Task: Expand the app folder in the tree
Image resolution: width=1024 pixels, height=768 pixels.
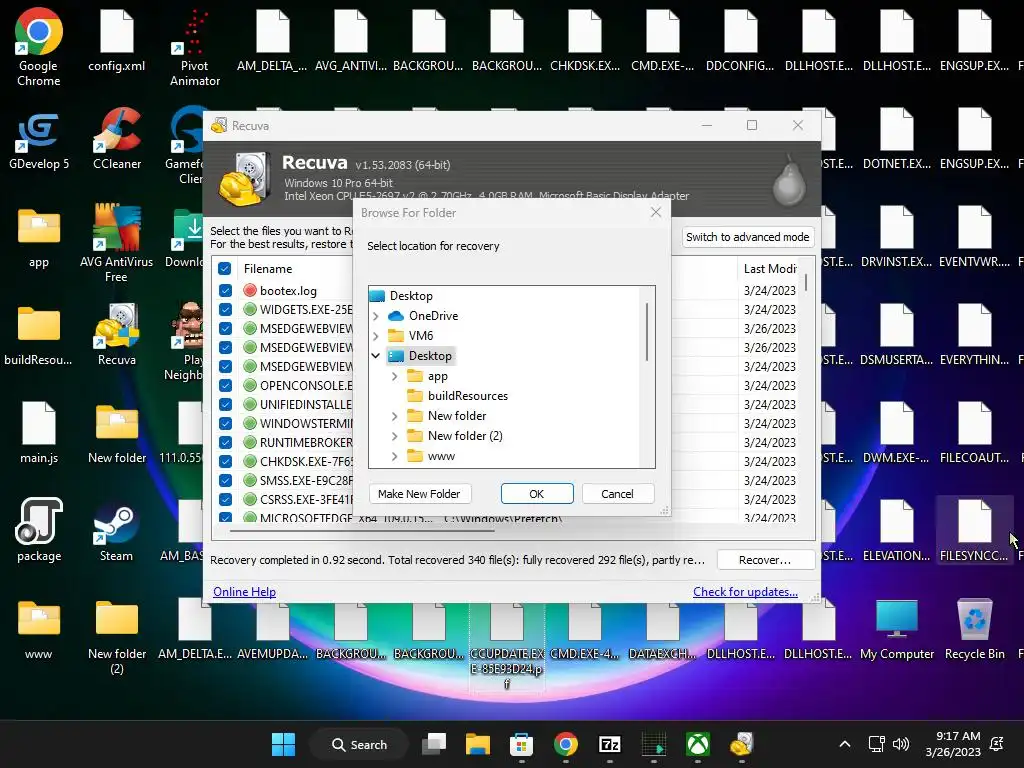Action: 394,376
